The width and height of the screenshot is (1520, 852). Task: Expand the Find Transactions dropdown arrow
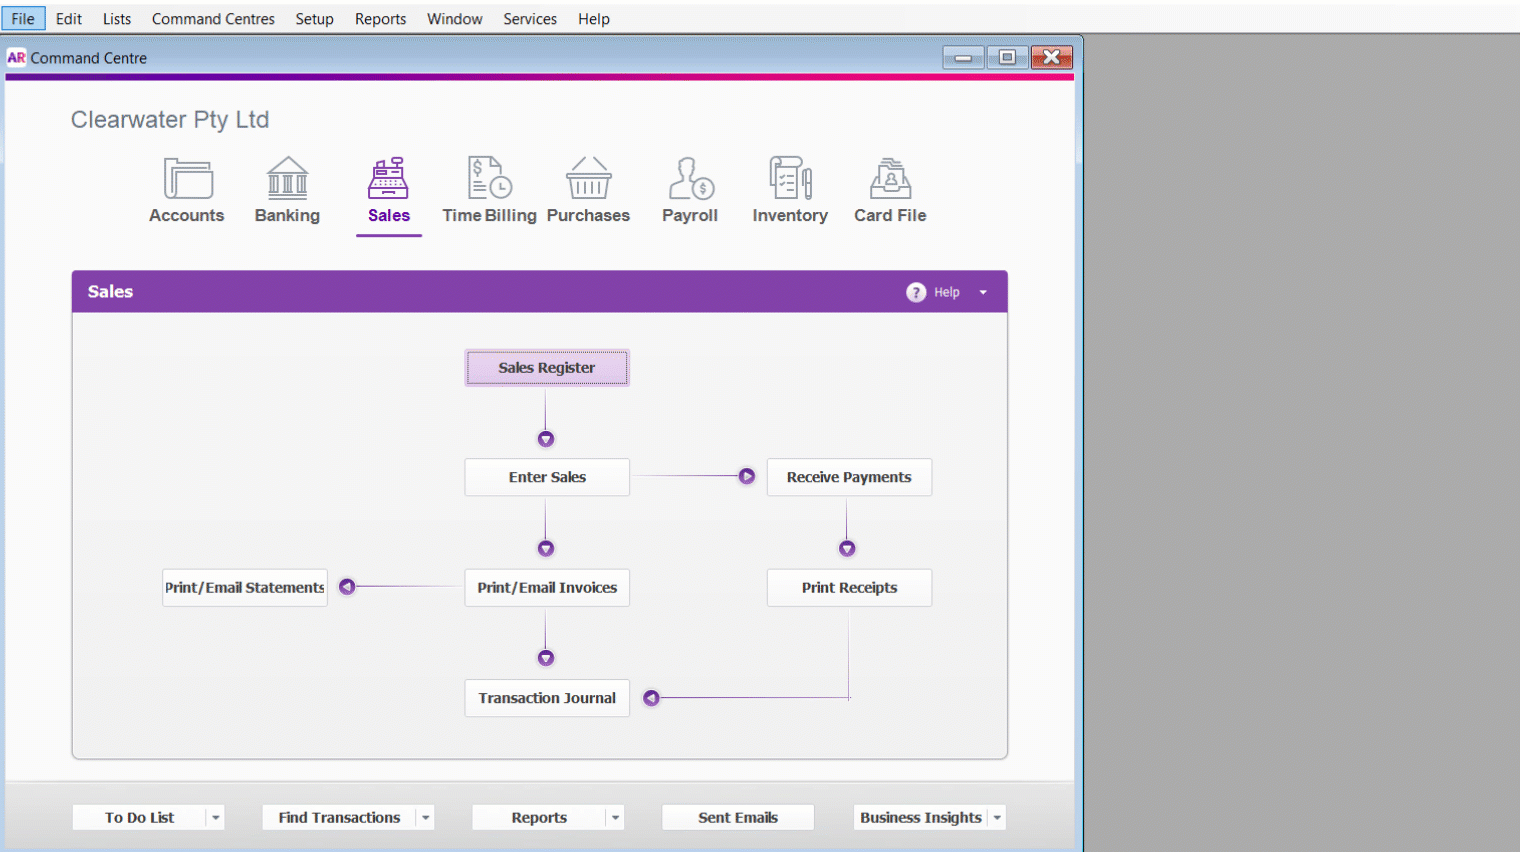pos(425,818)
